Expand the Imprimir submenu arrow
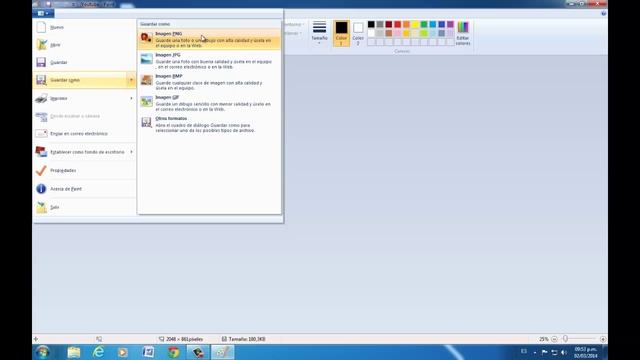Screen dimensions: 640x360 point(131,98)
